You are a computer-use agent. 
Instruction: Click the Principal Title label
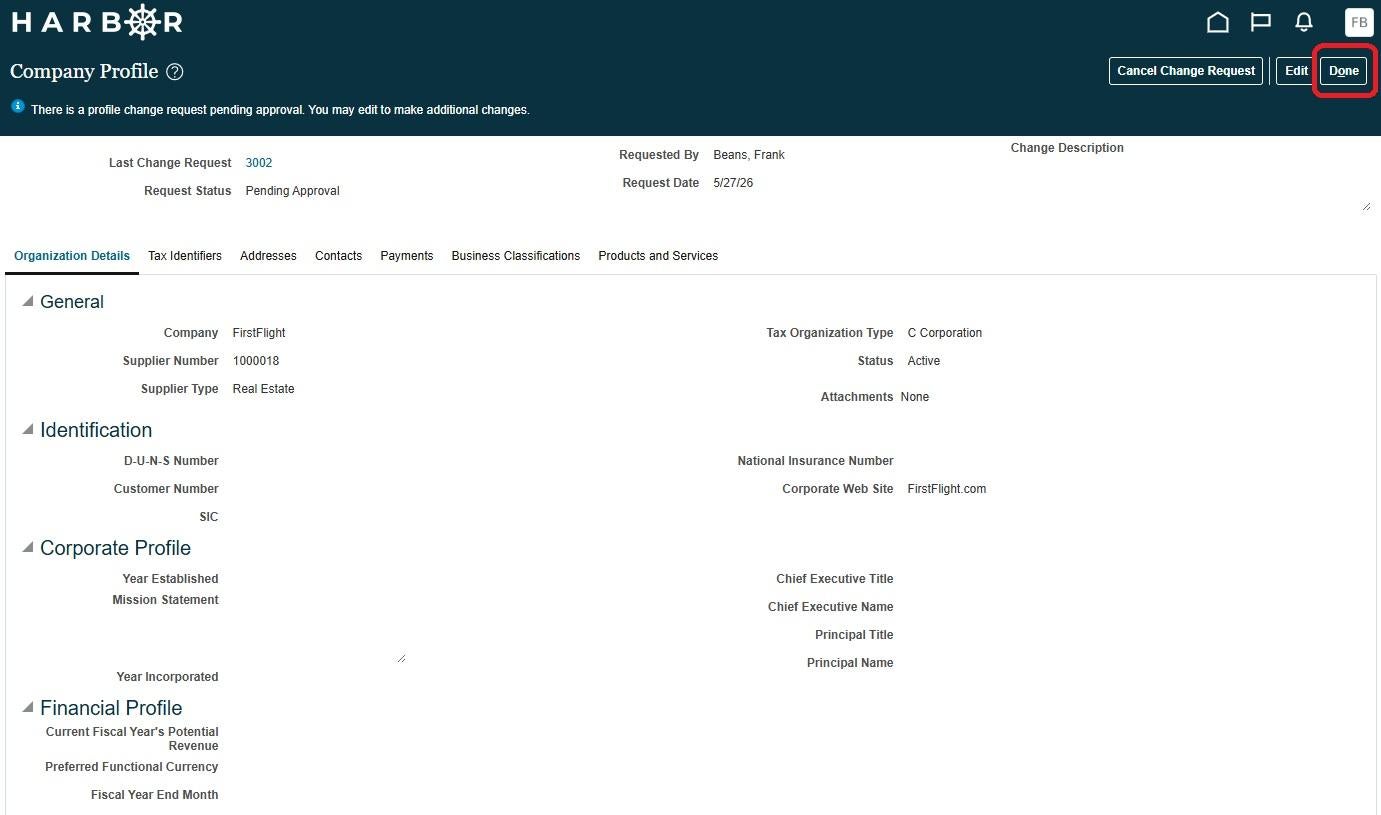[x=854, y=635]
